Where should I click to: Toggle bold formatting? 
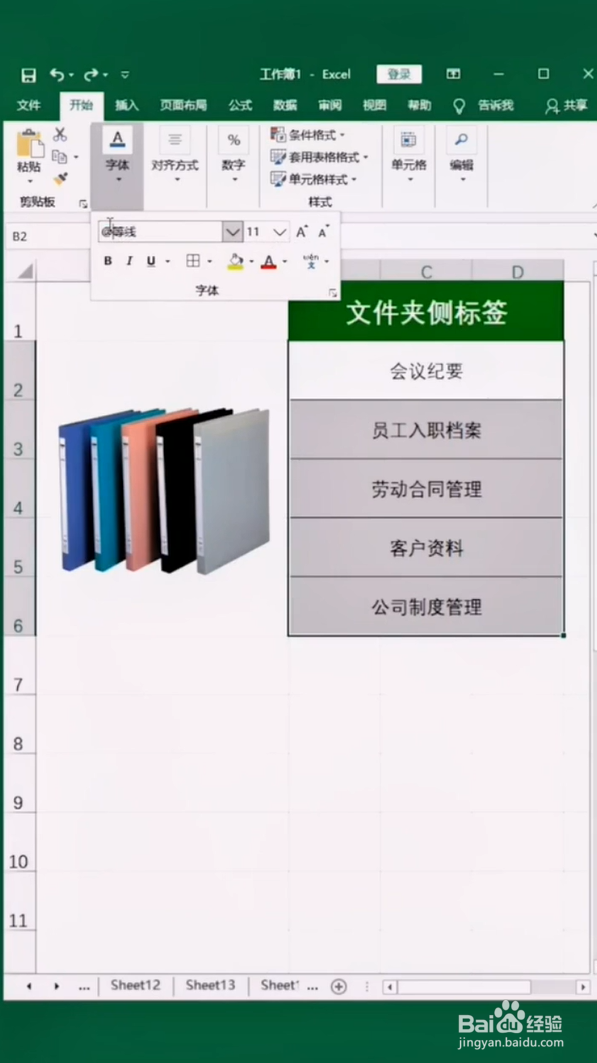(x=108, y=261)
